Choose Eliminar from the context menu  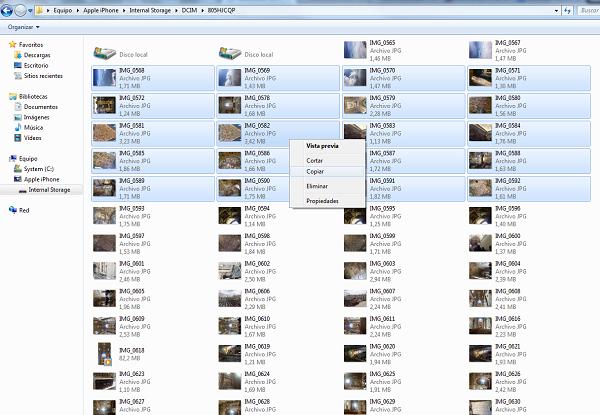pyautogui.click(x=317, y=186)
